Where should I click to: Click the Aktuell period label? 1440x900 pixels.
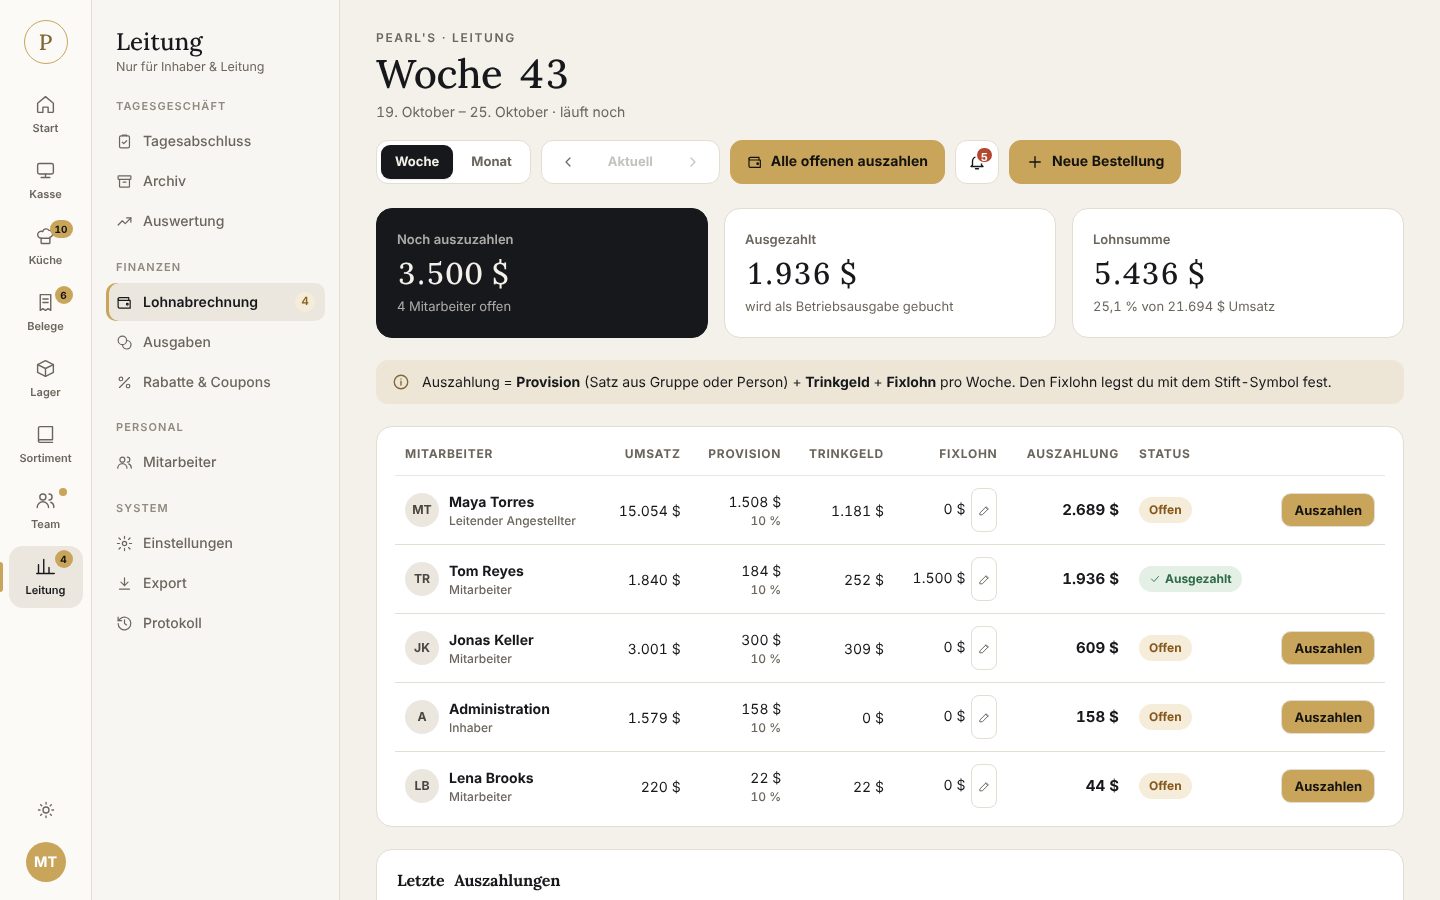point(630,162)
